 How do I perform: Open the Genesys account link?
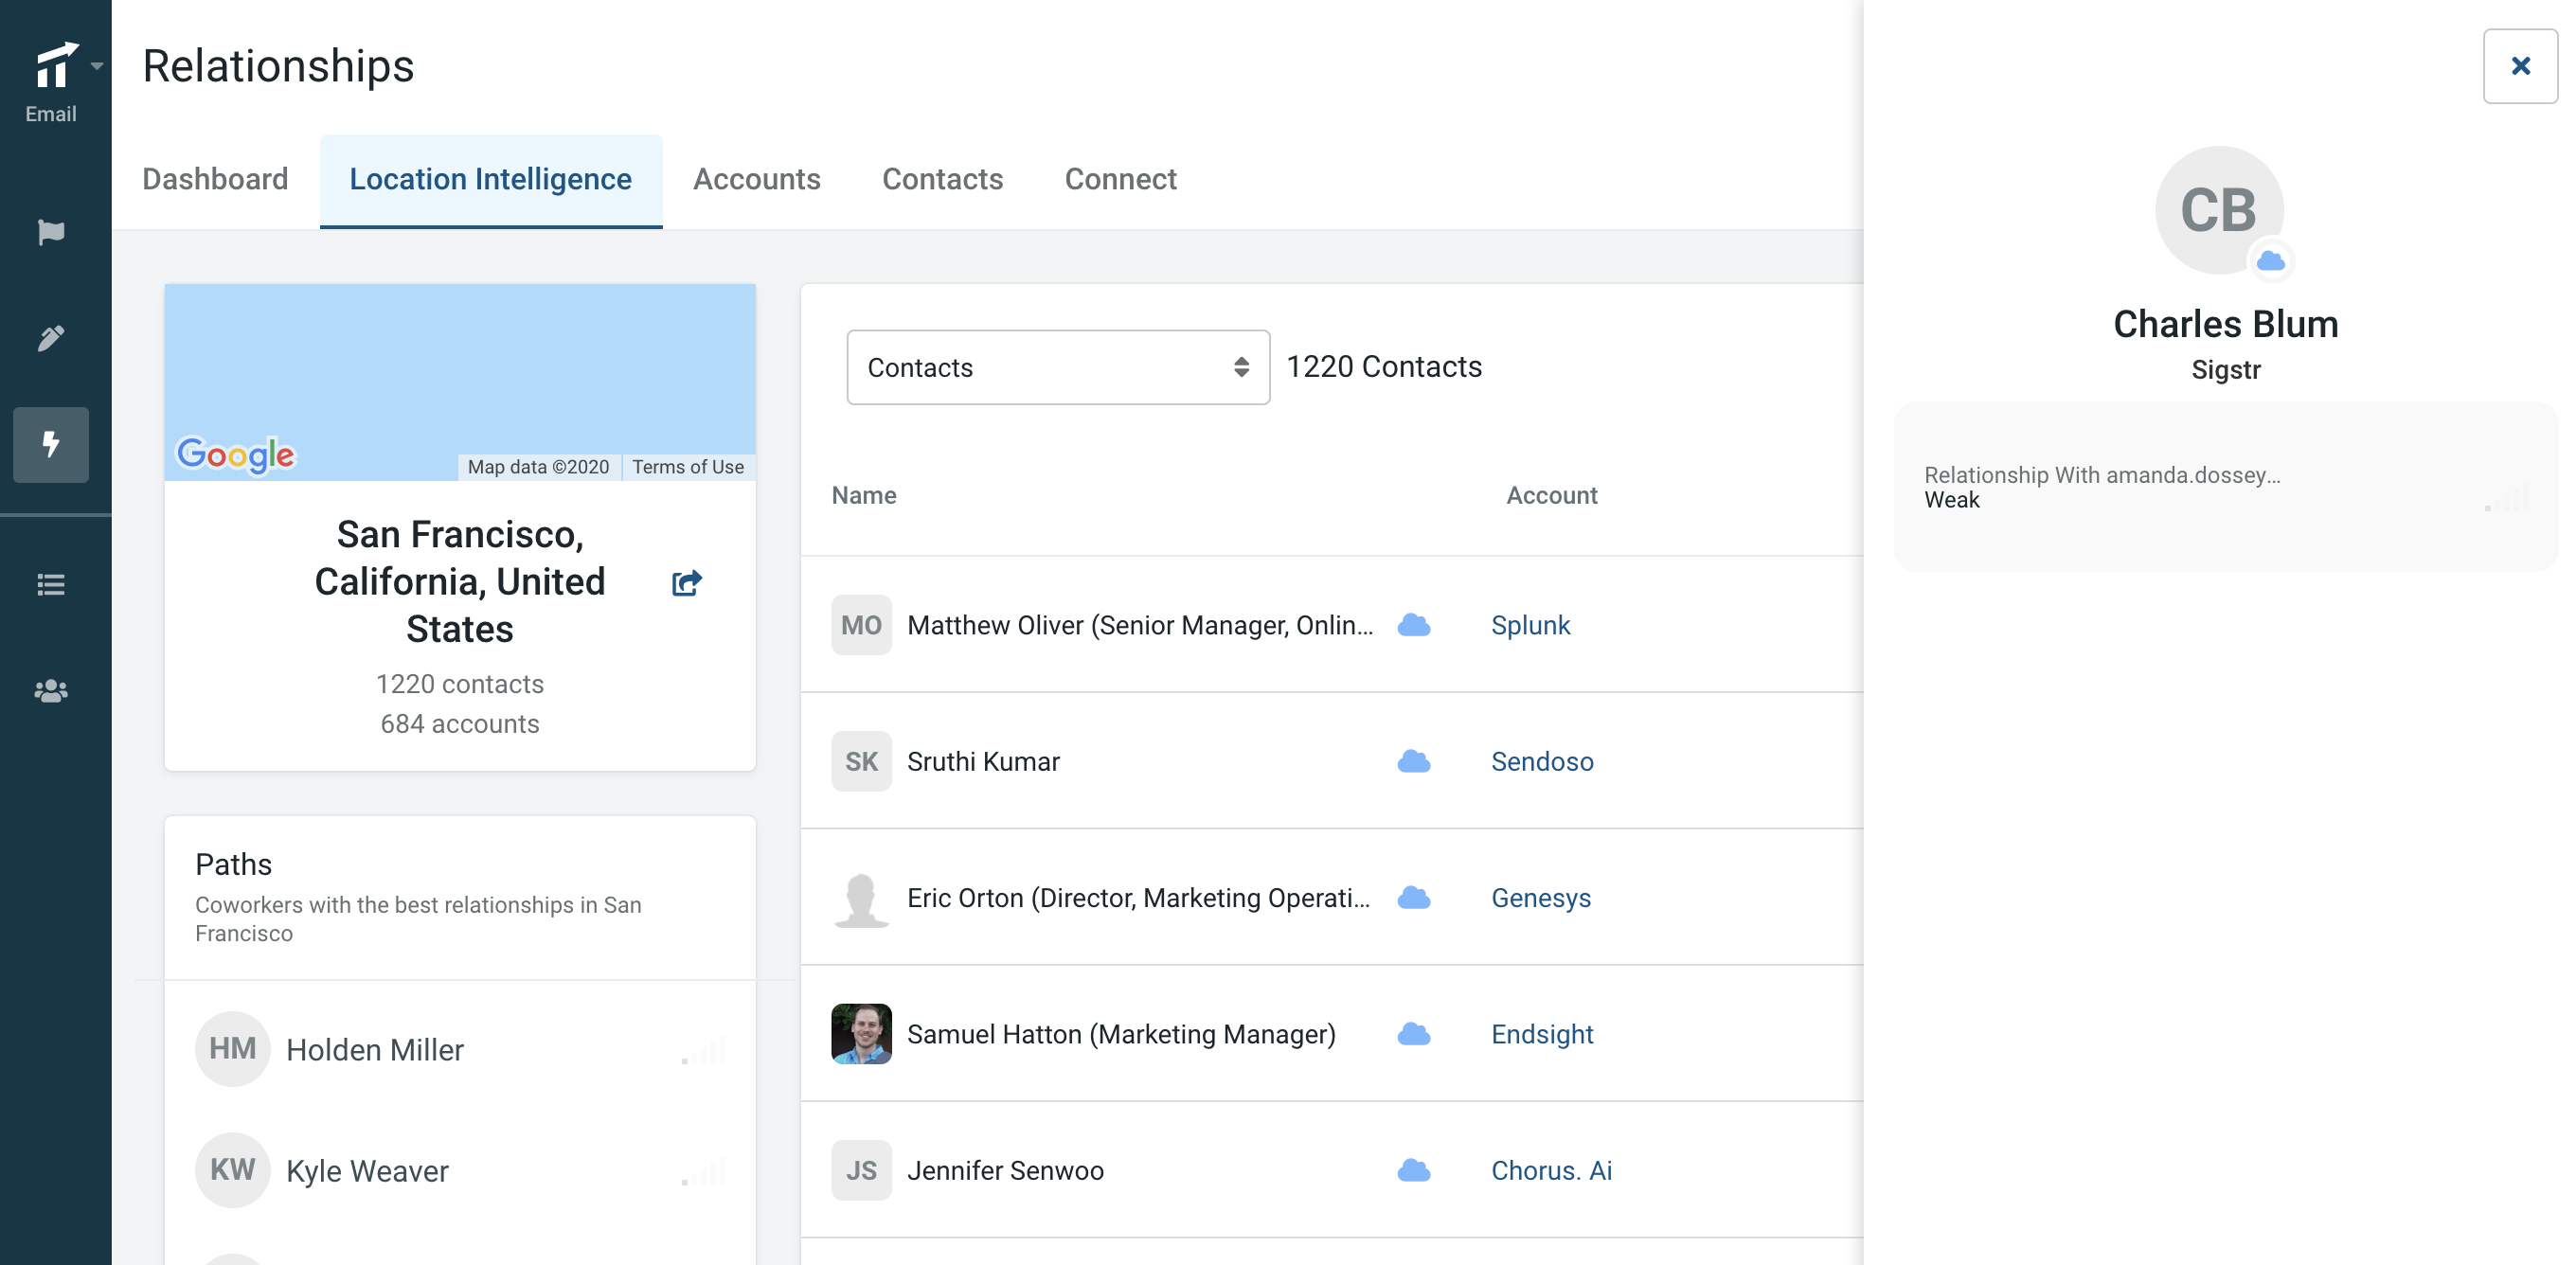point(1540,897)
